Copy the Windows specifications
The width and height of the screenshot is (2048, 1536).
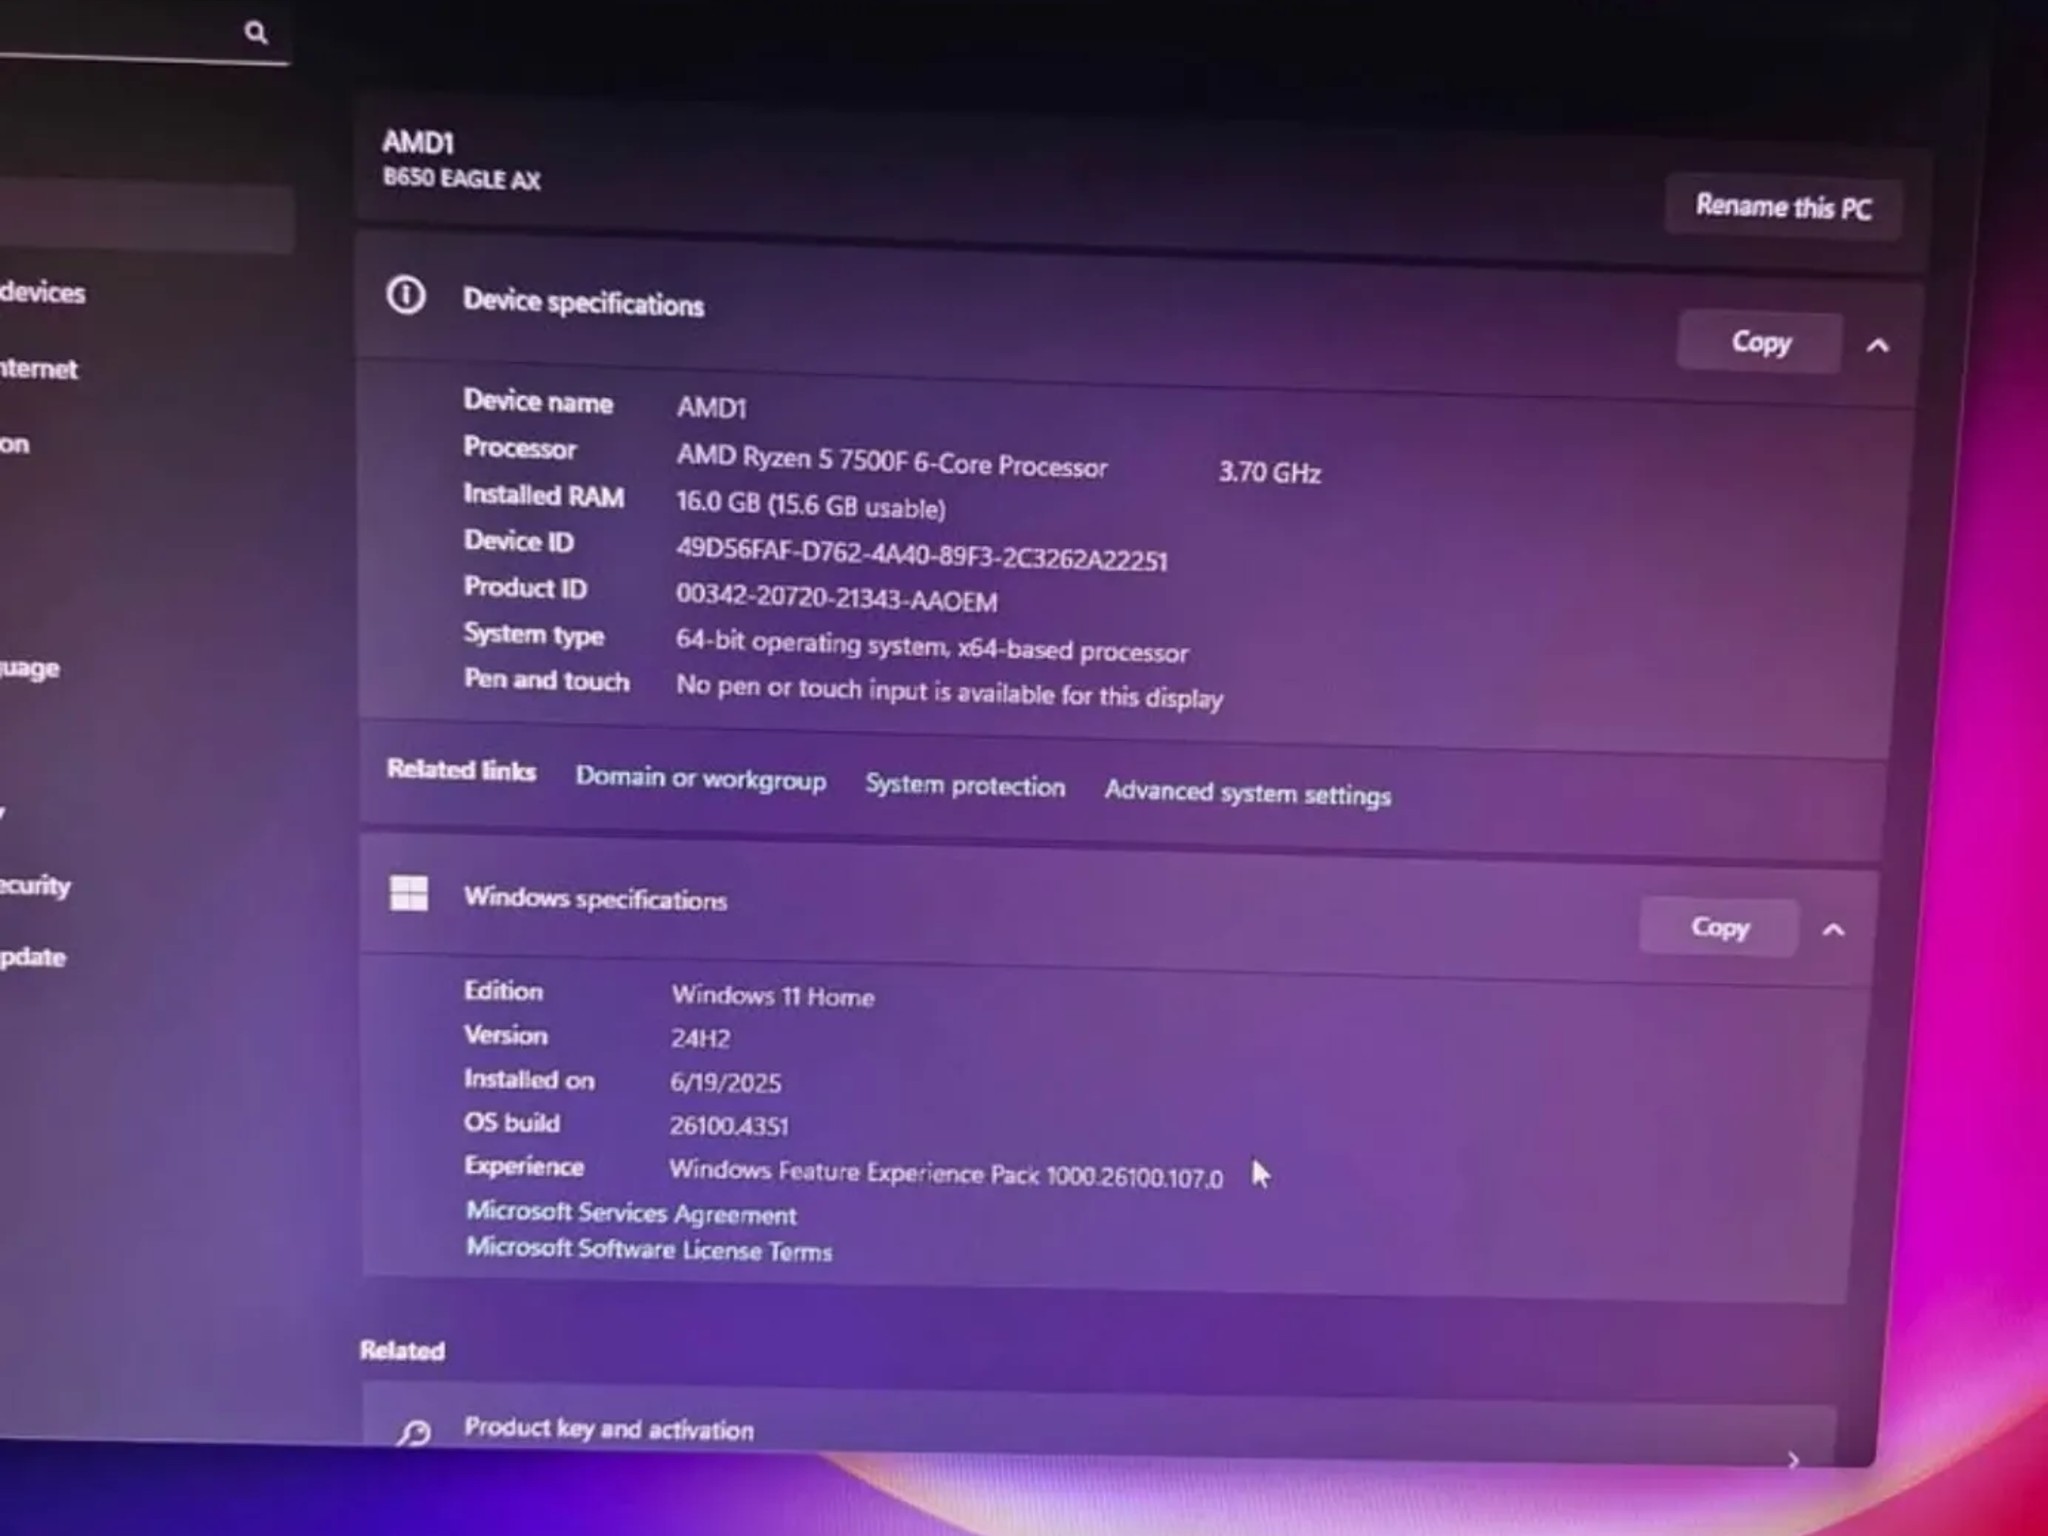1719,927
